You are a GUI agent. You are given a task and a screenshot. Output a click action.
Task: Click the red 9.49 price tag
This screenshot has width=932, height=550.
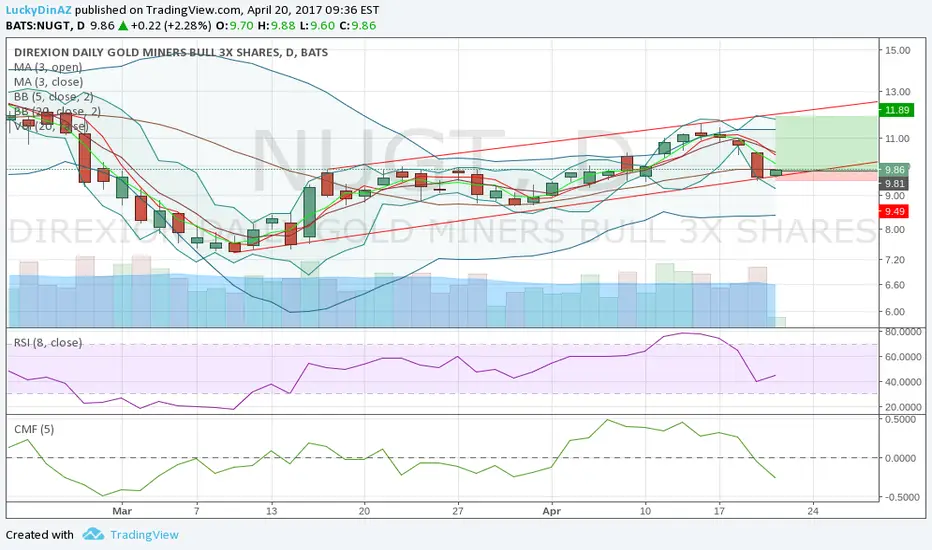[894, 211]
